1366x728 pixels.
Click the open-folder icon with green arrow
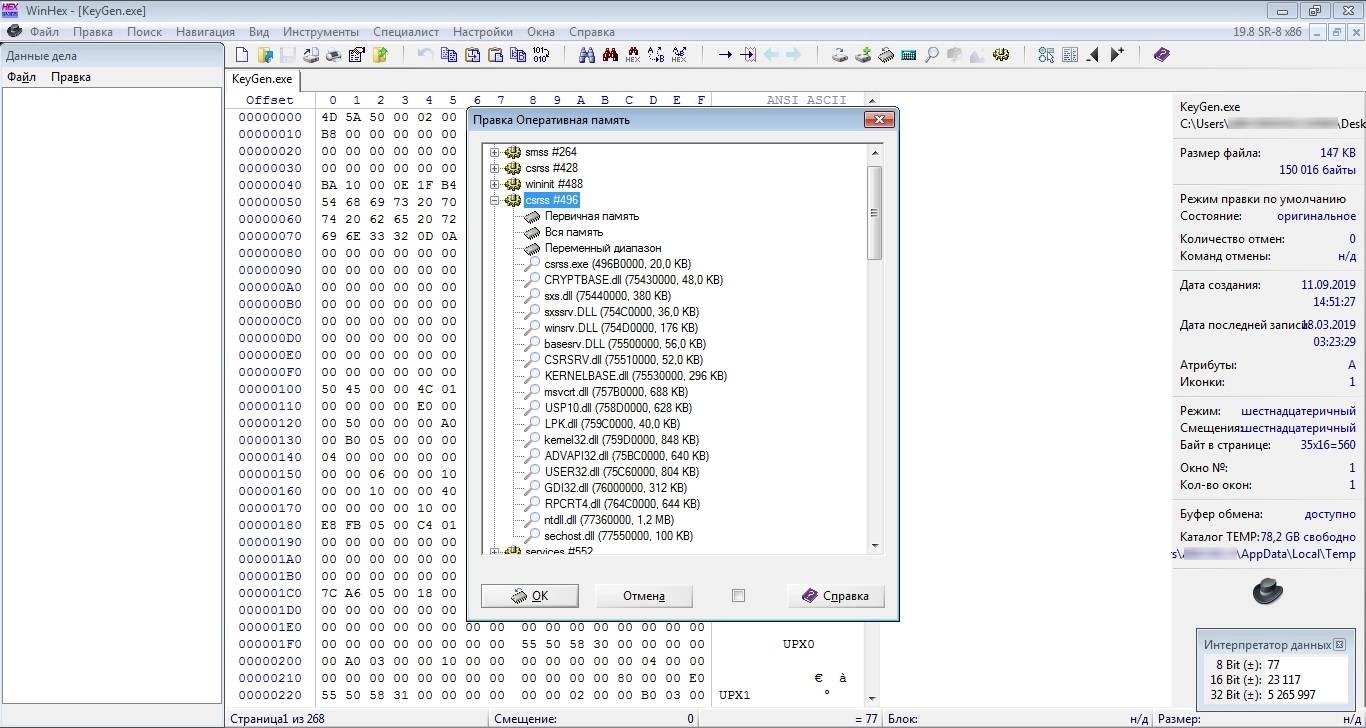[380, 55]
